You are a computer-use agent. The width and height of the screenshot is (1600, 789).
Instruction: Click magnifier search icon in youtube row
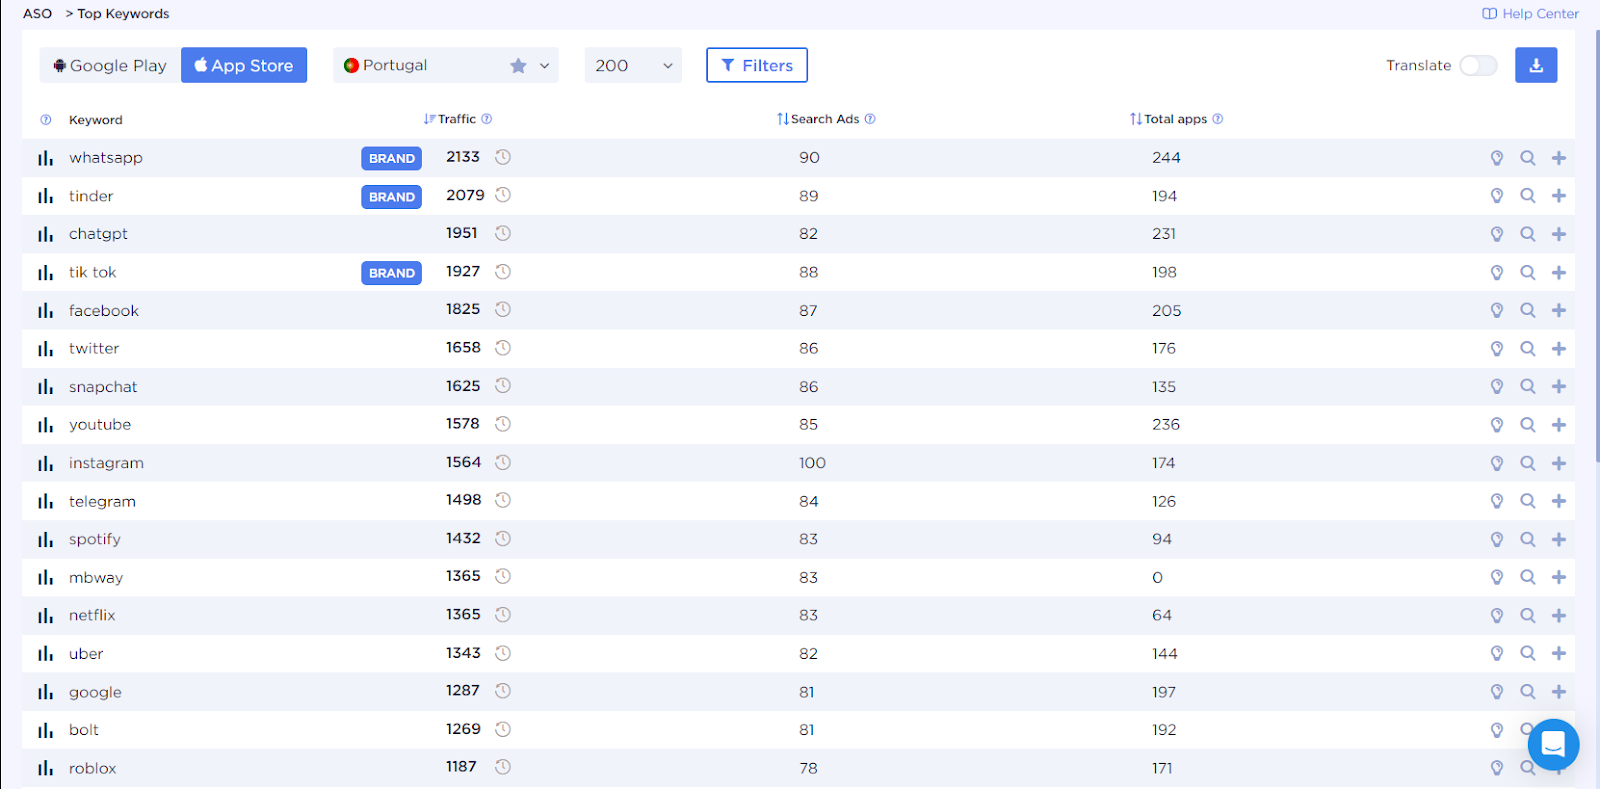click(x=1528, y=424)
